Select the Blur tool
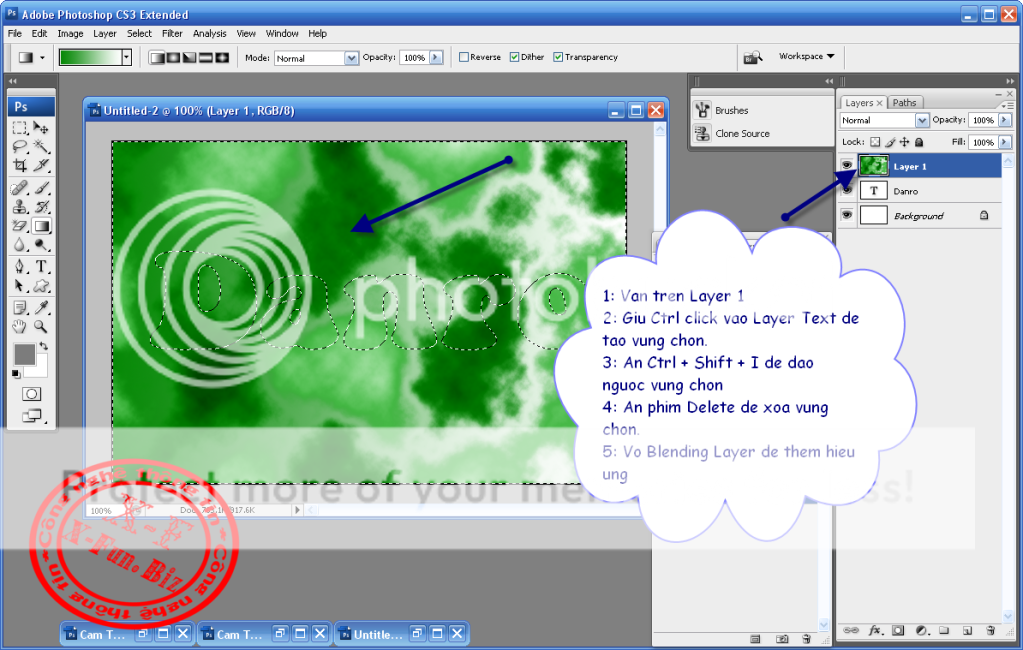This screenshot has width=1023, height=650. coord(20,245)
